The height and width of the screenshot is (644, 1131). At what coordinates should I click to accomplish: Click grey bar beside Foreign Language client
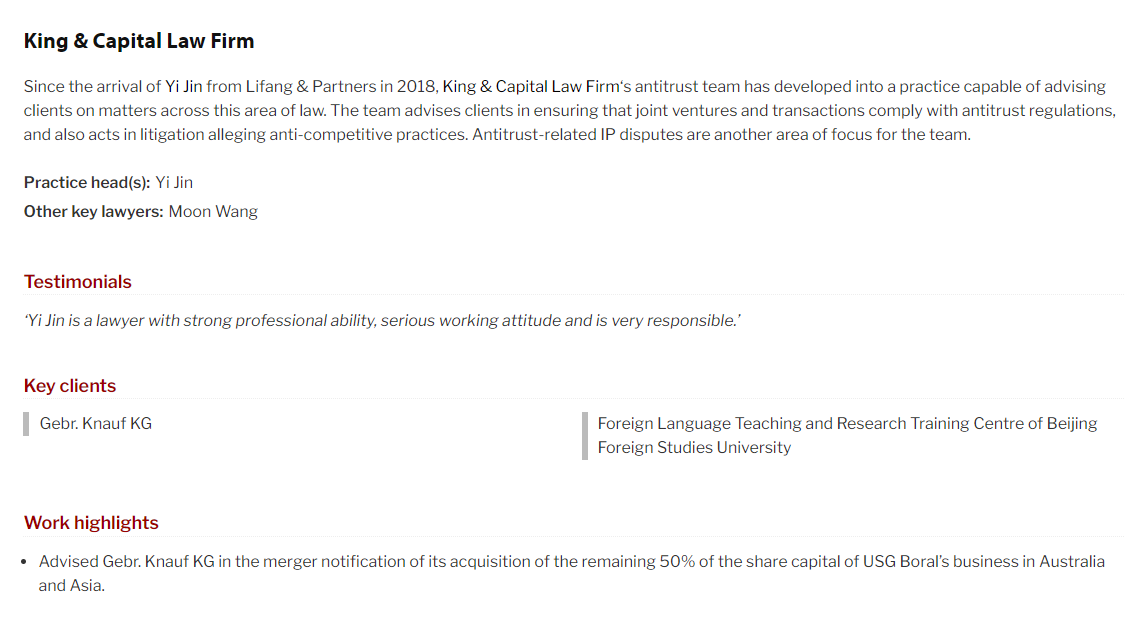pos(585,436)
